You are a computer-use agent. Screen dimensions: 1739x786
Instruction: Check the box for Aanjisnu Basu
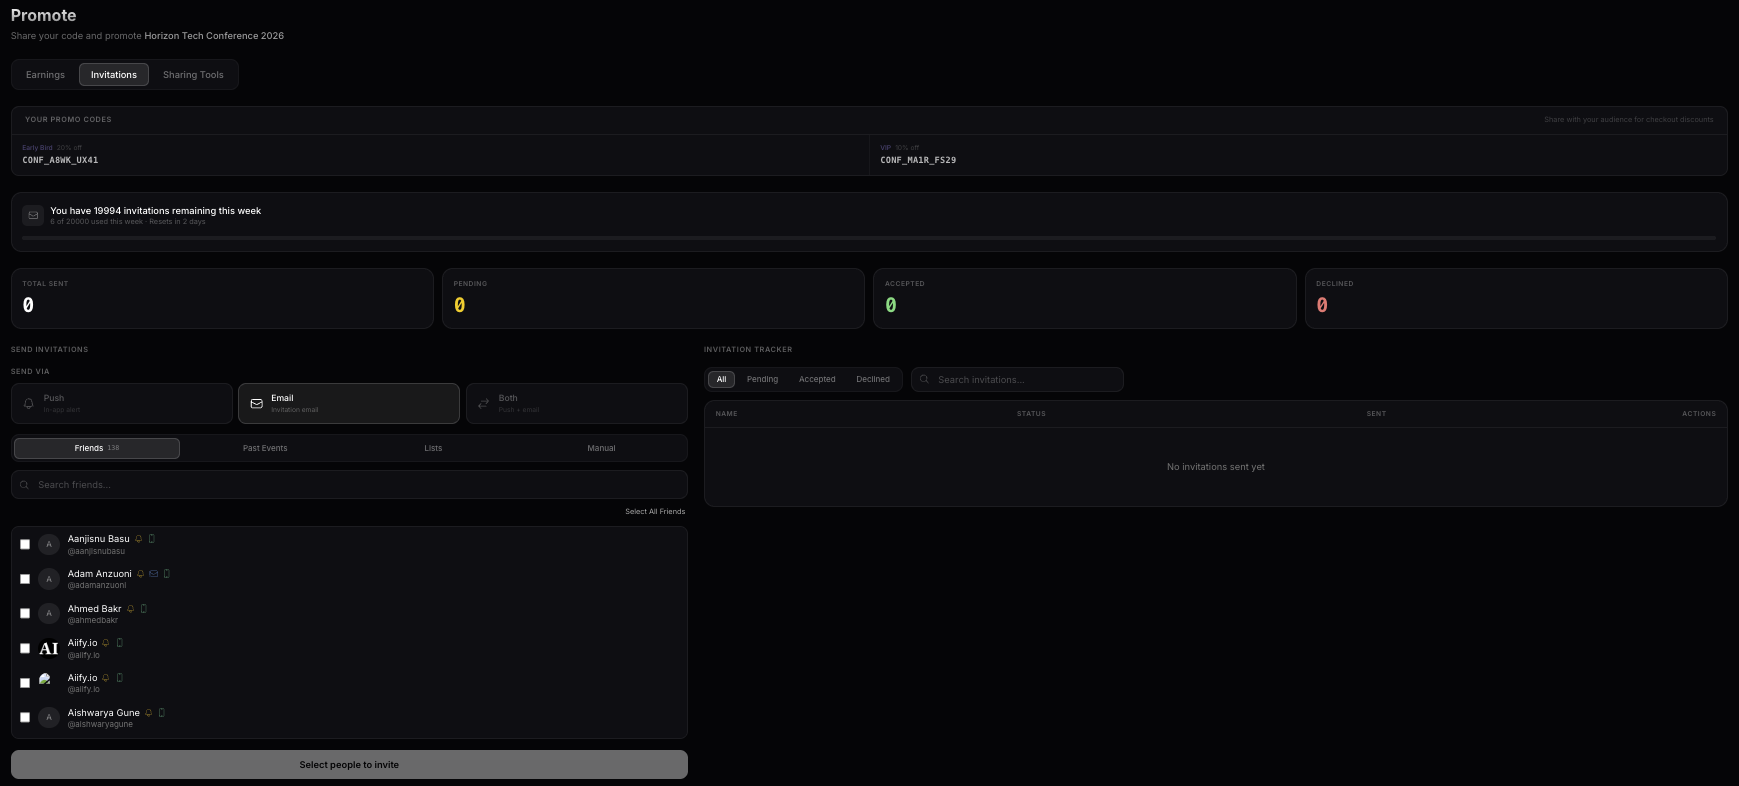(x=25, y=545)
